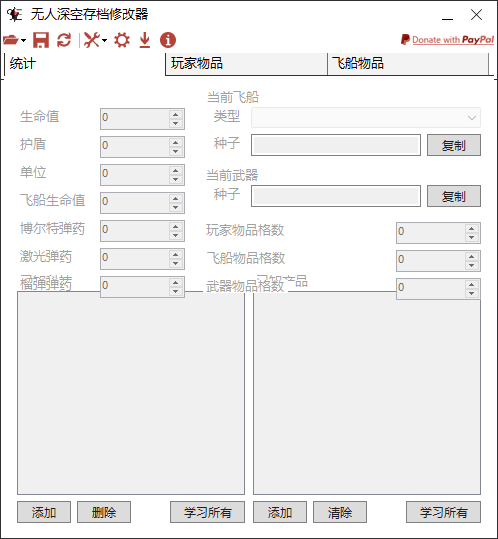
Task: Click the current ship 种子 field
Action: pos(336,145)
